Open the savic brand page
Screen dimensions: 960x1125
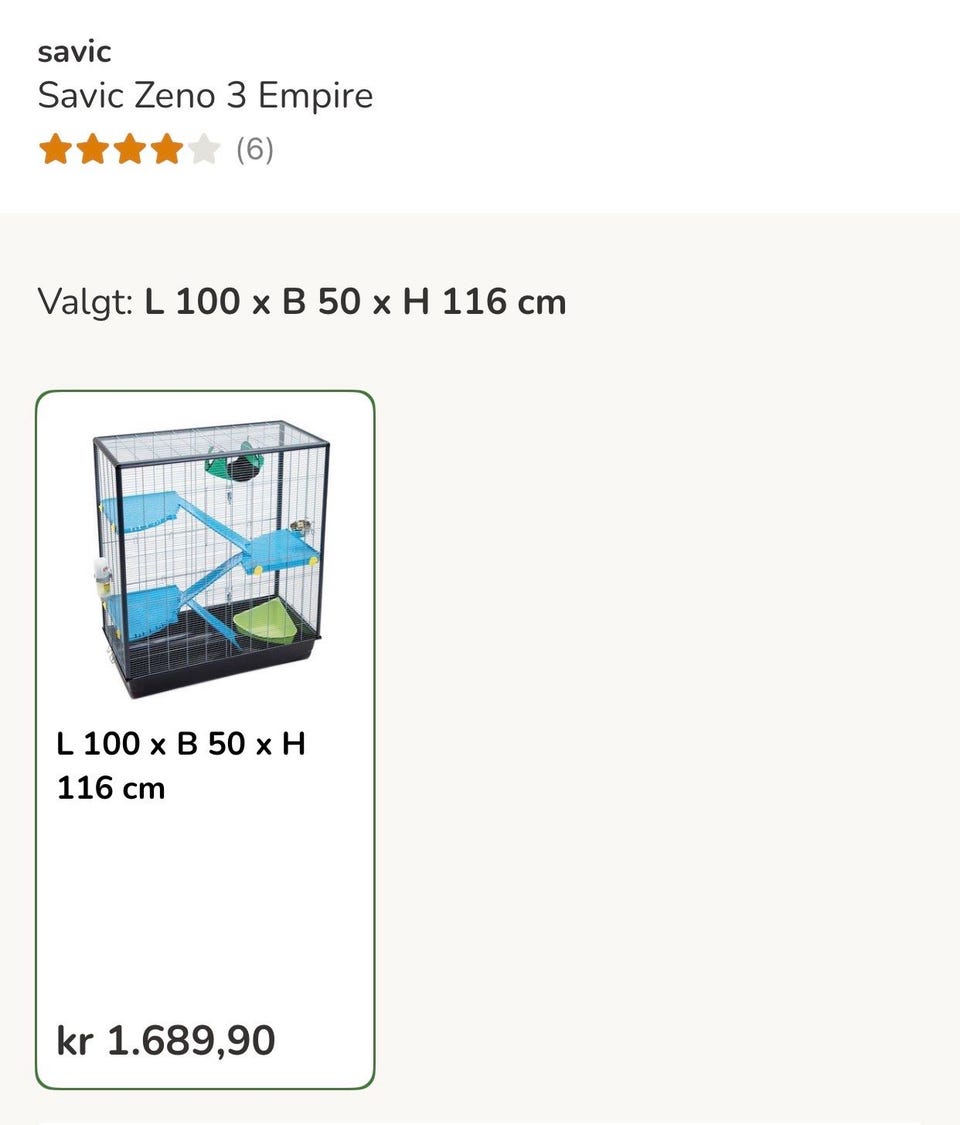click(74, 51)
